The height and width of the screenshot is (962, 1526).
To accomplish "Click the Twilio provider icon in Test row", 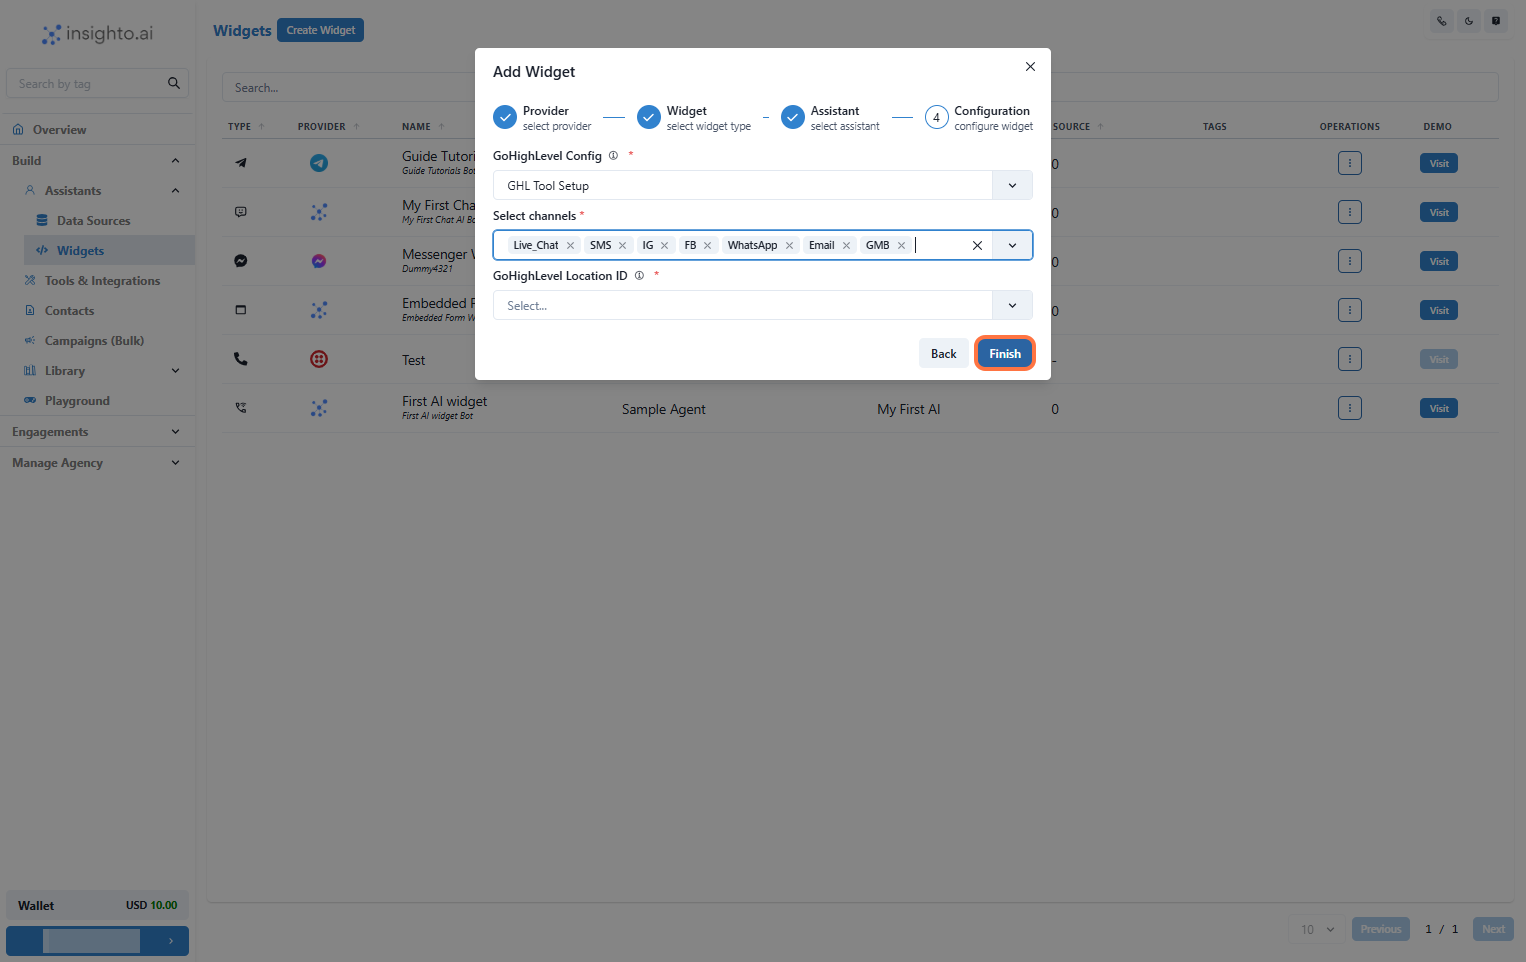I will click(x=319, y=359).
